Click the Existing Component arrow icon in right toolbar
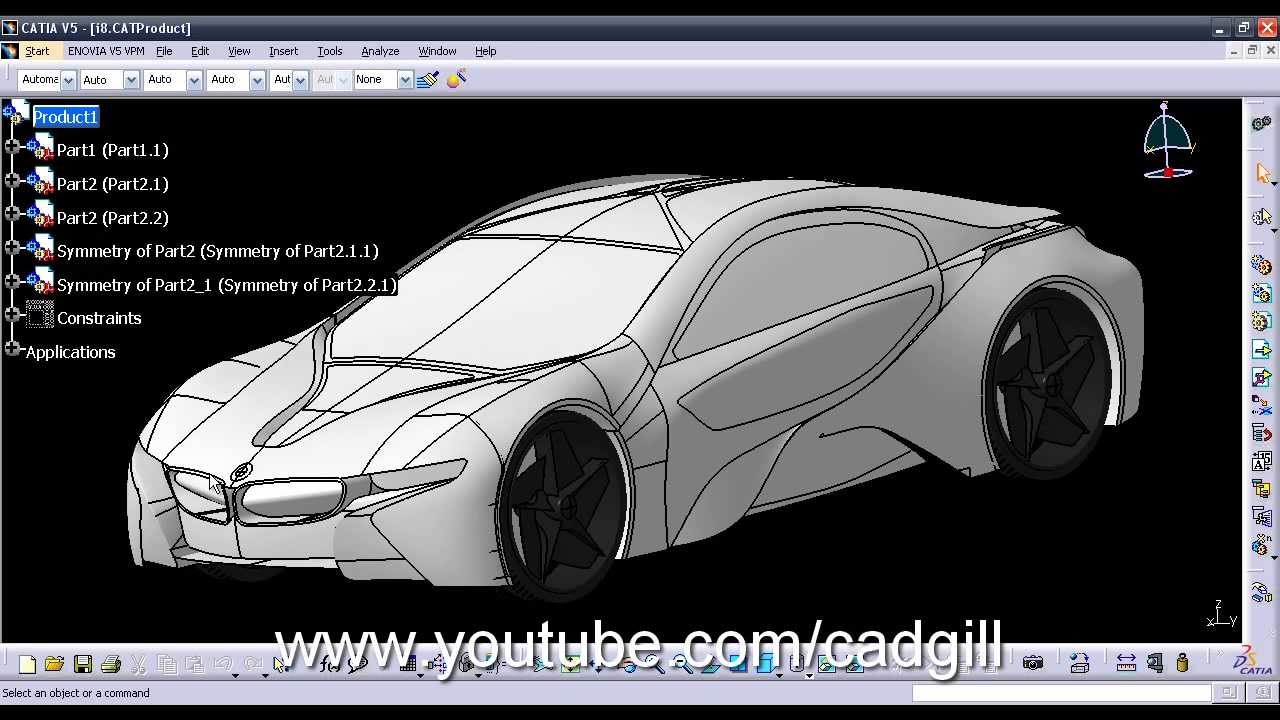Screen dimensions: 1280x720 (x=1261, y=349)
